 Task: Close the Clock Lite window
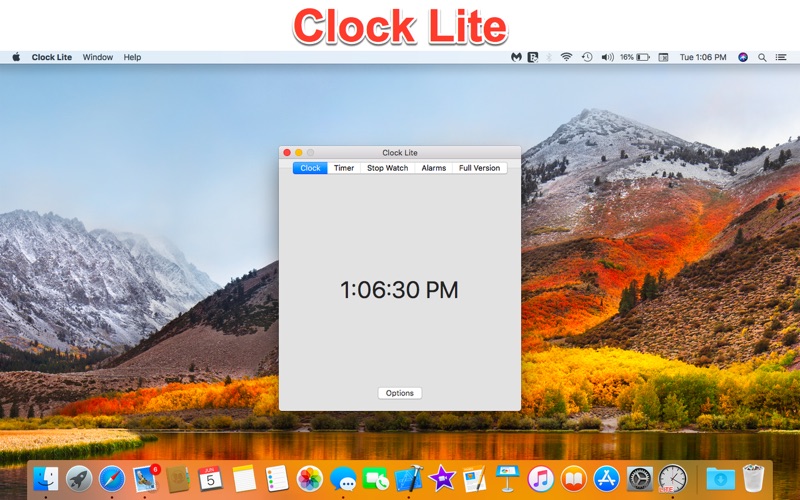287,153
